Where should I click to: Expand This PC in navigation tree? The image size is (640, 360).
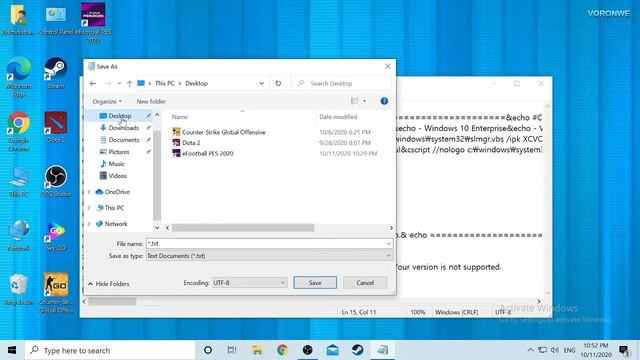click(x=89, y=208)
